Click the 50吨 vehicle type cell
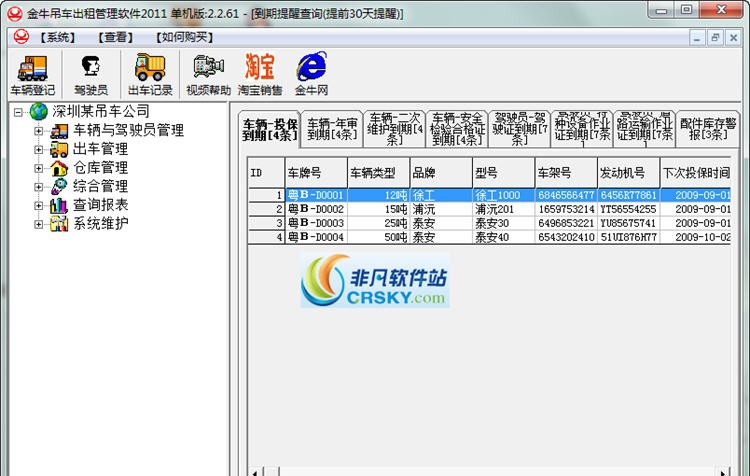Image resolution: width=750 pixels, height=476 pixels. coord(378,237)
